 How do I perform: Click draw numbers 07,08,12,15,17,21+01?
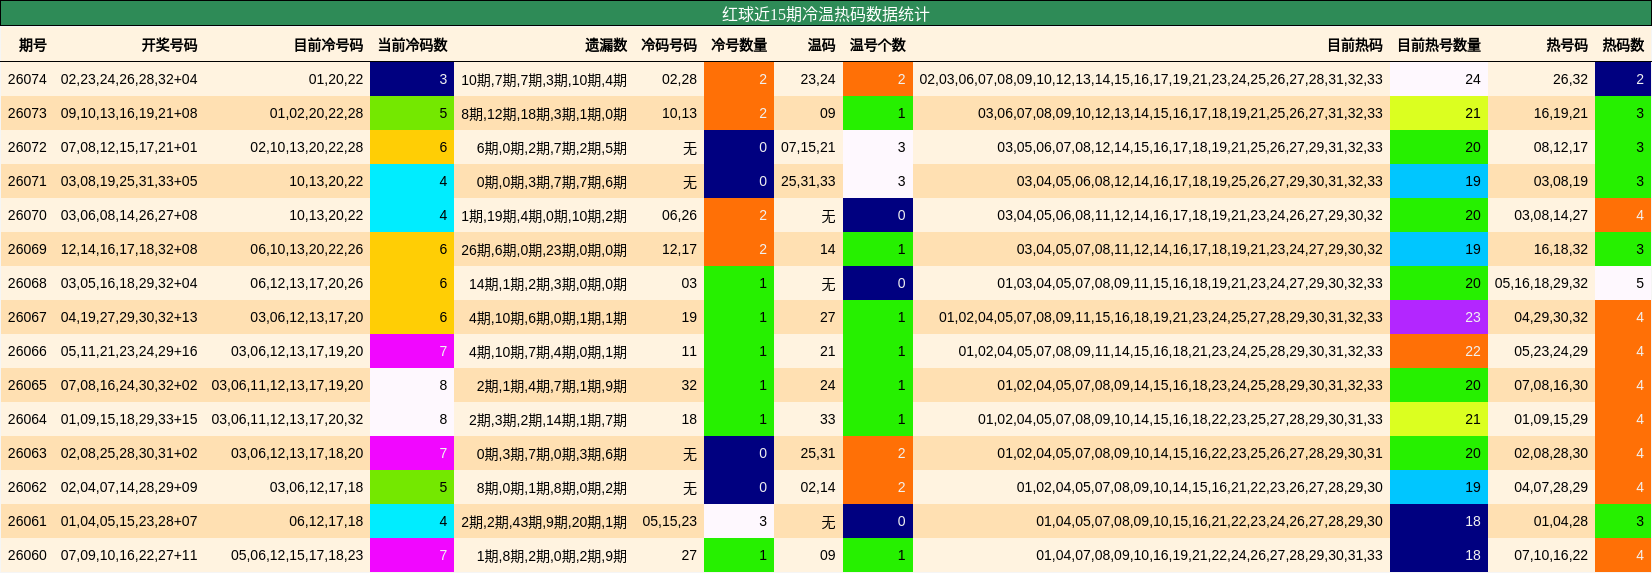point(129,147)
